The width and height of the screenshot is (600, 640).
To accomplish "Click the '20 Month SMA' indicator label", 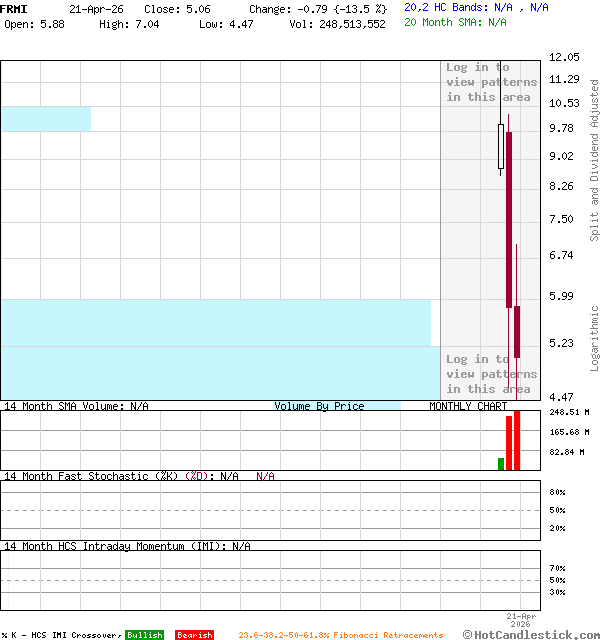I will (445, 21).
